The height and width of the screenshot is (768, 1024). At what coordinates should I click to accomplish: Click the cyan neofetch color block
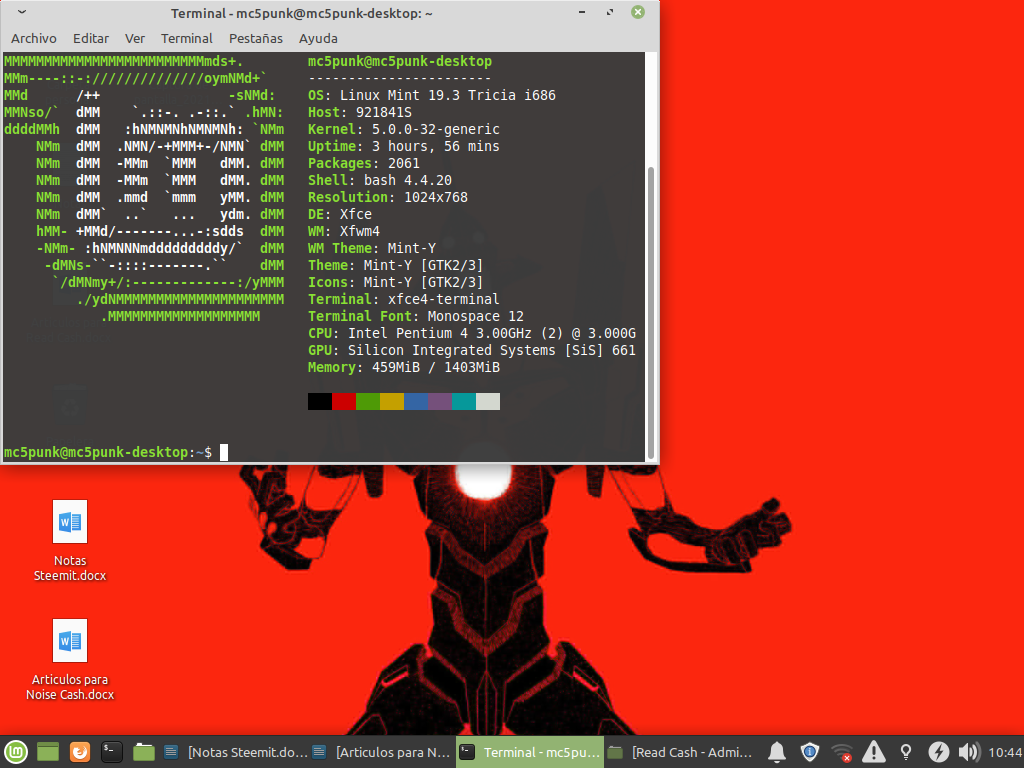[464, 401]
